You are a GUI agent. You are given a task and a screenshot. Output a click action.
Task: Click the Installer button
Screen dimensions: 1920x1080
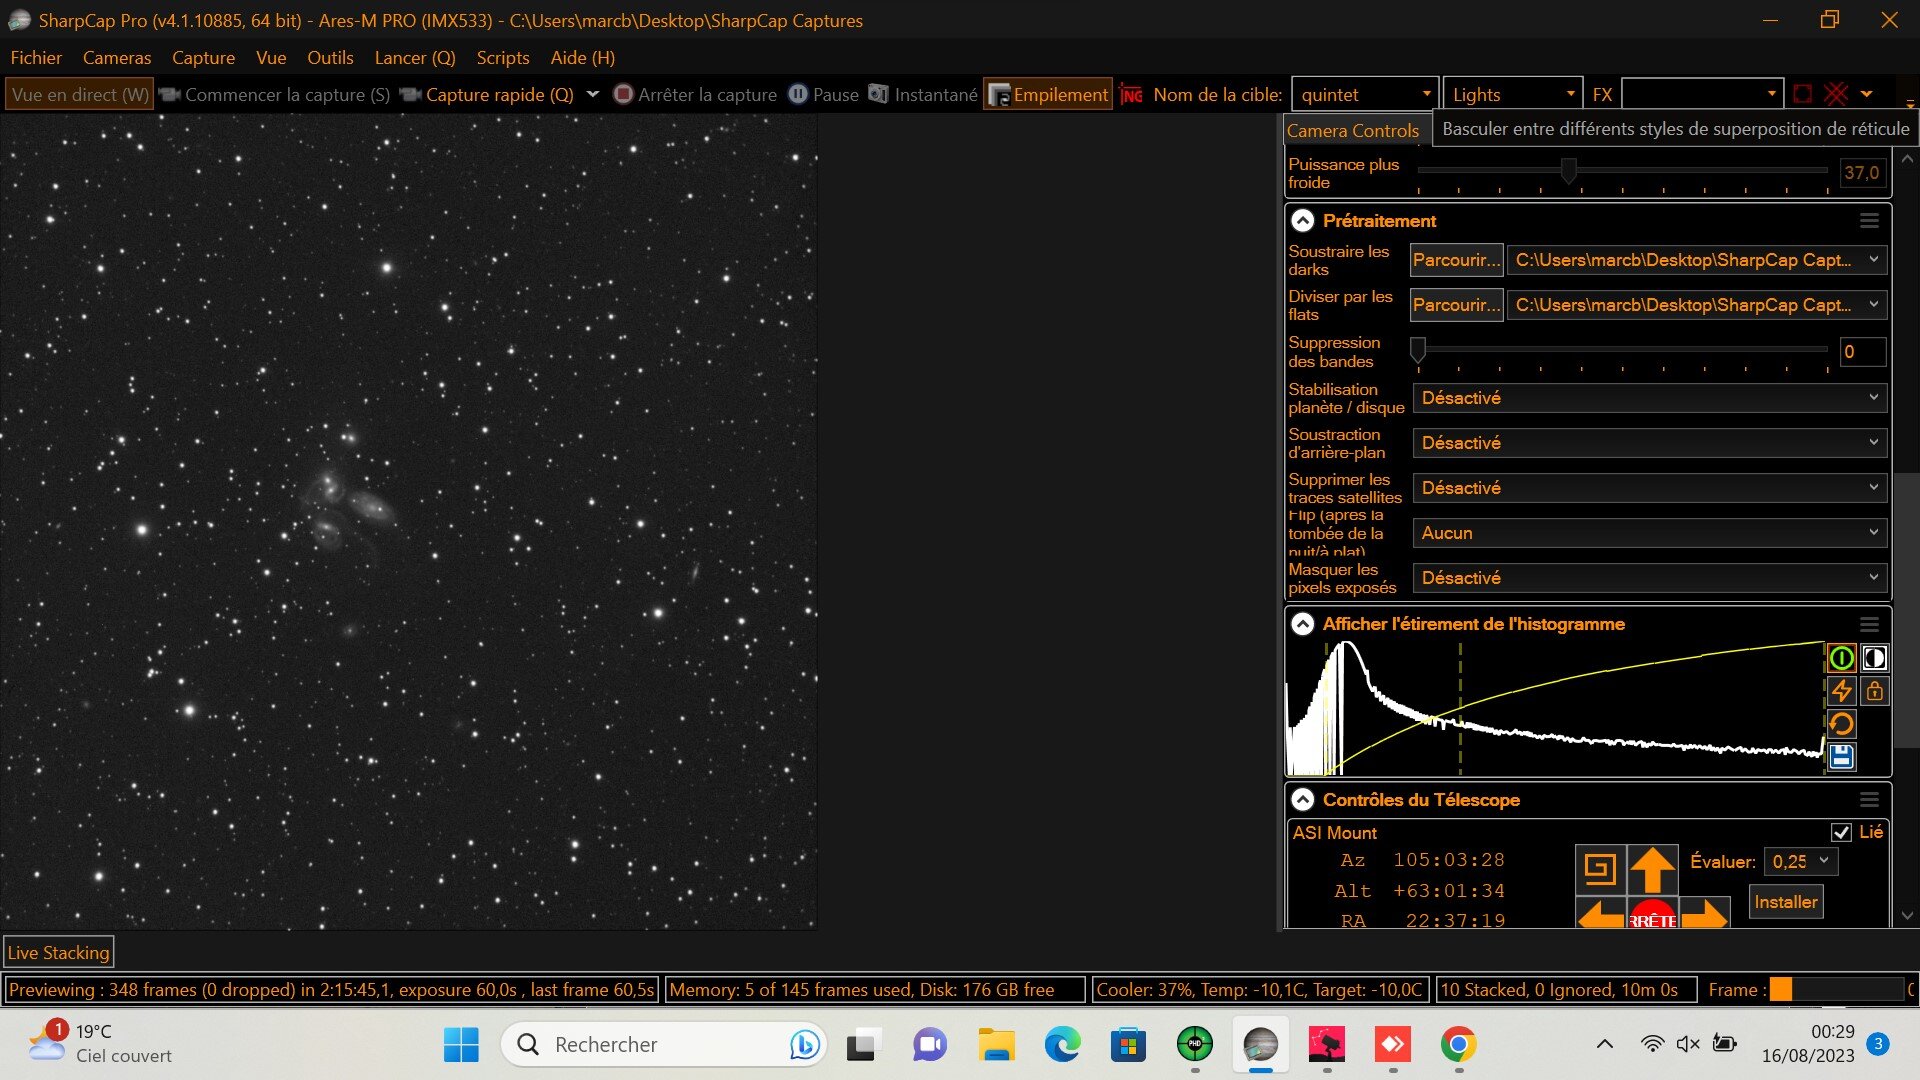[x=1785, y=902]
